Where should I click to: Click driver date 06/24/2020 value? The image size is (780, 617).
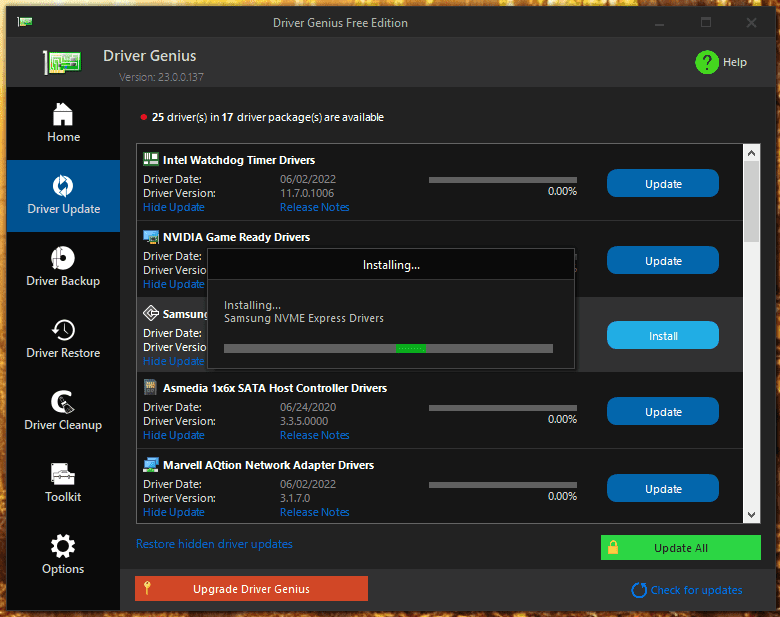click(x=308, y=407)
